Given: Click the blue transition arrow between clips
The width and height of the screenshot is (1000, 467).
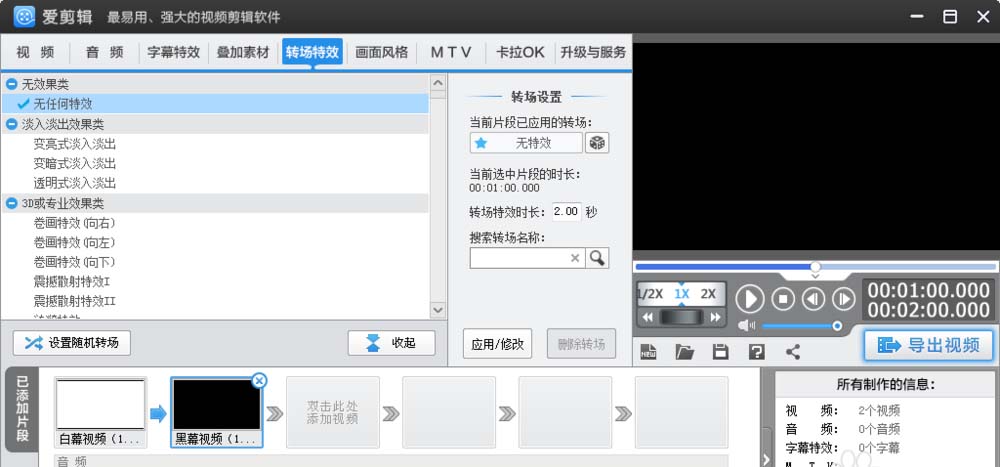Looking at the screenshot, I should click(x=158, y=414).
